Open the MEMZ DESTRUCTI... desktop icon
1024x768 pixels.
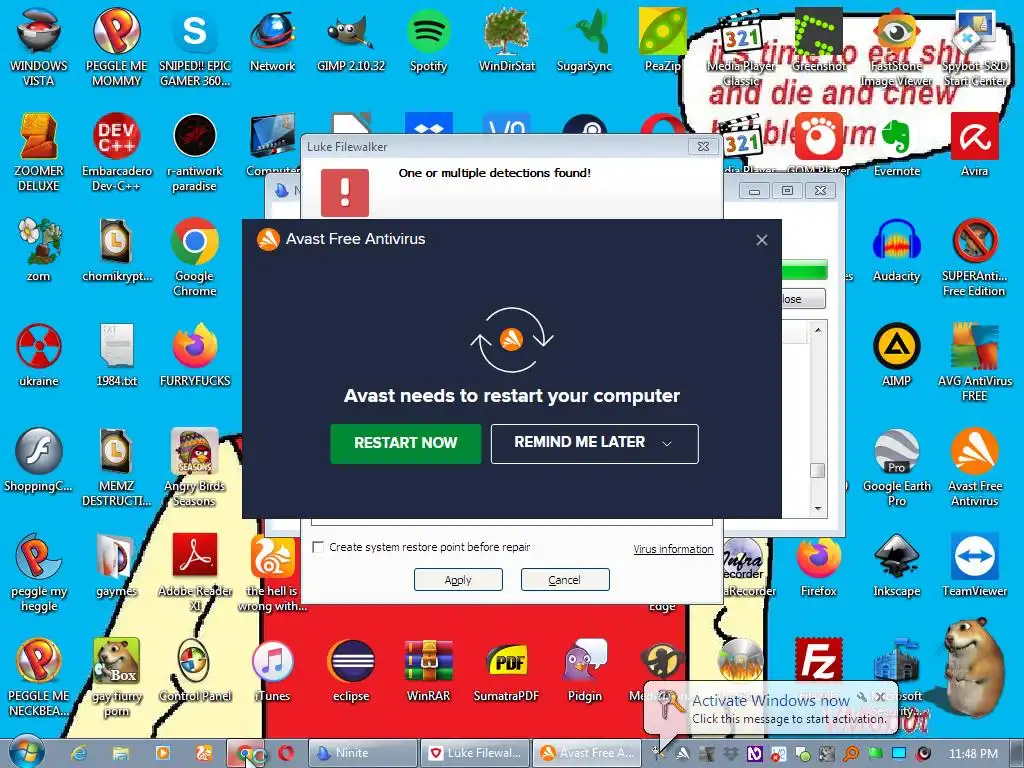click(x=116, y=467)
